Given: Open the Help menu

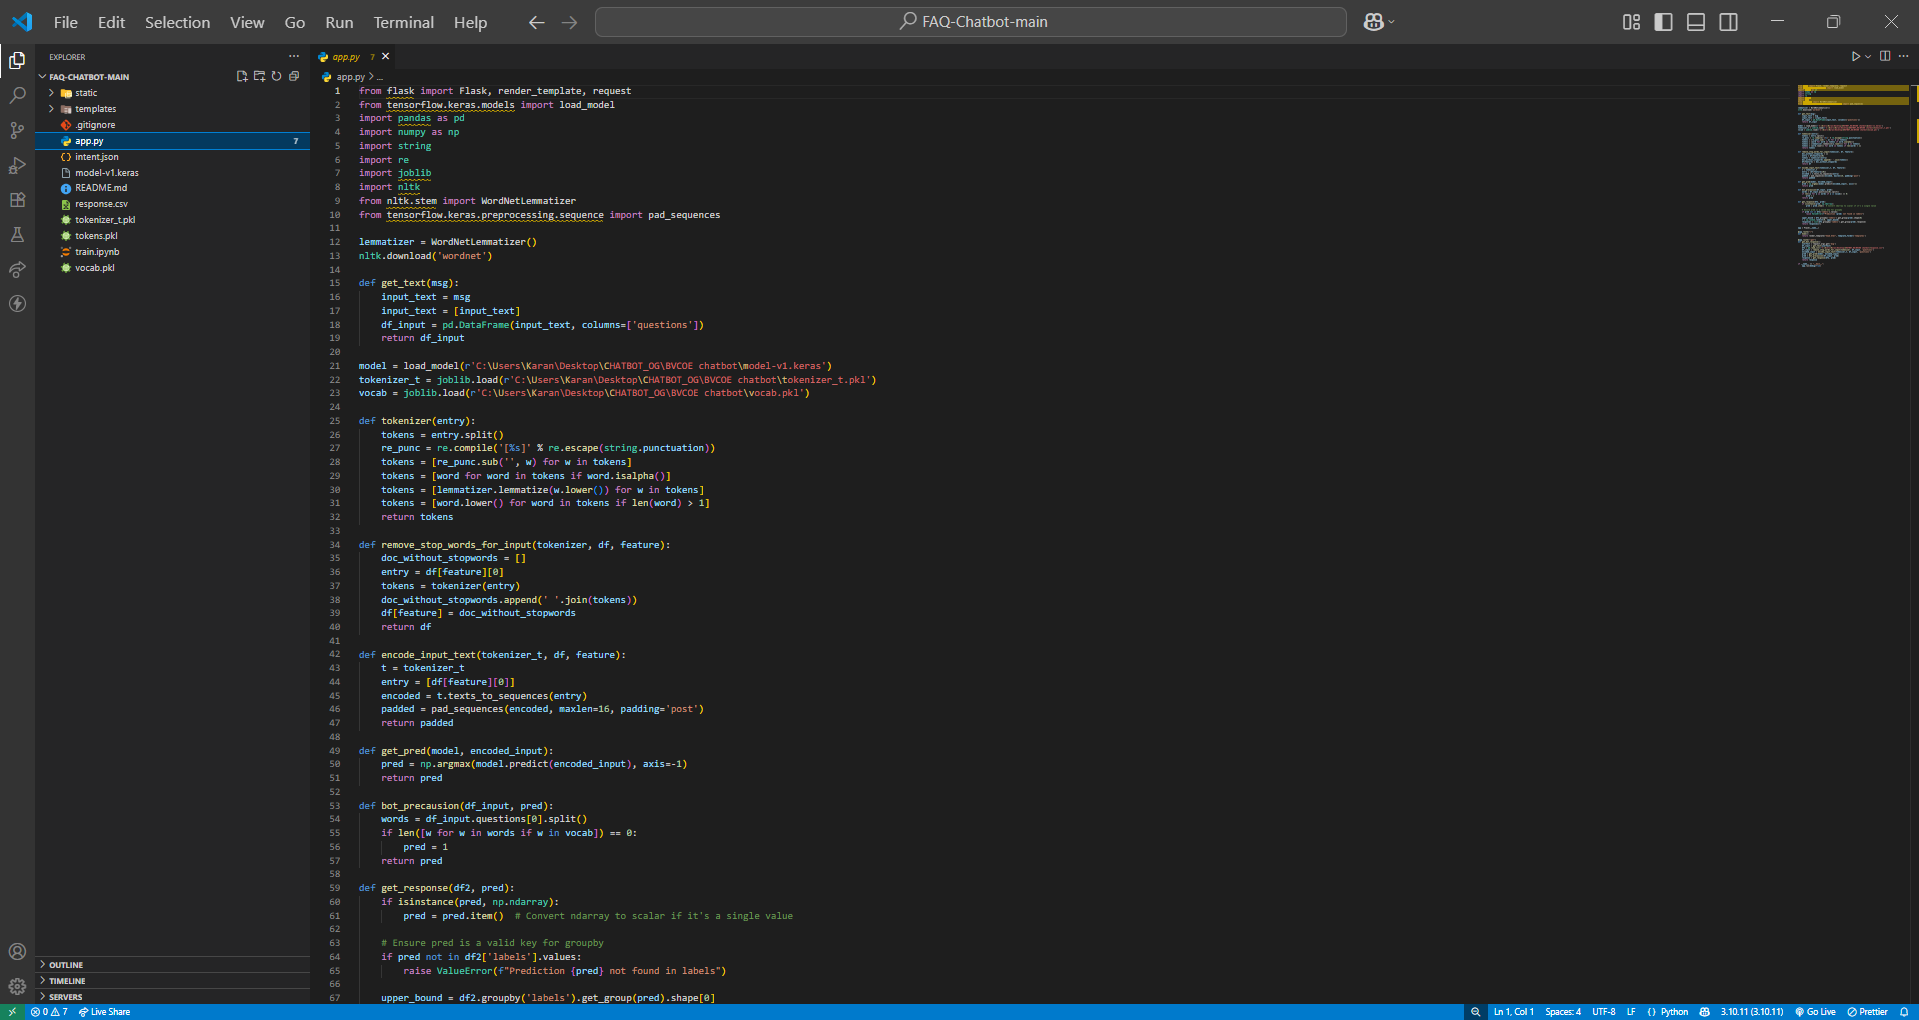Looking at the screenshot, I should (470, 22).
